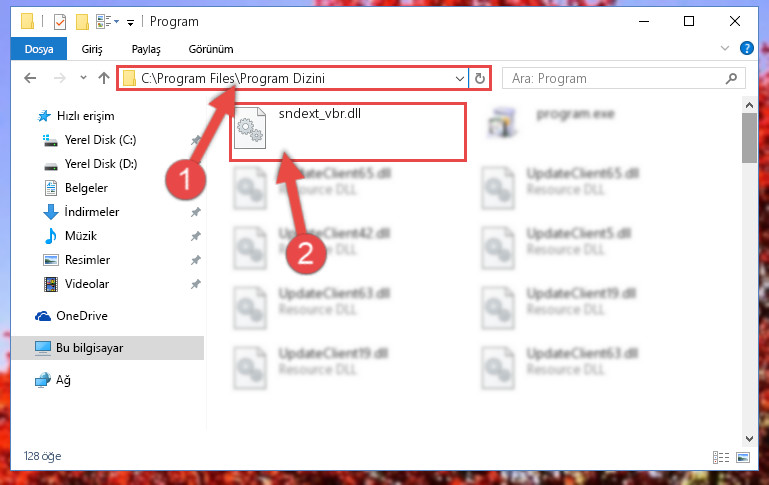Viewport: 769px width, 485px height.
Task: Click the New folder quick access icon
Action: 82,22
